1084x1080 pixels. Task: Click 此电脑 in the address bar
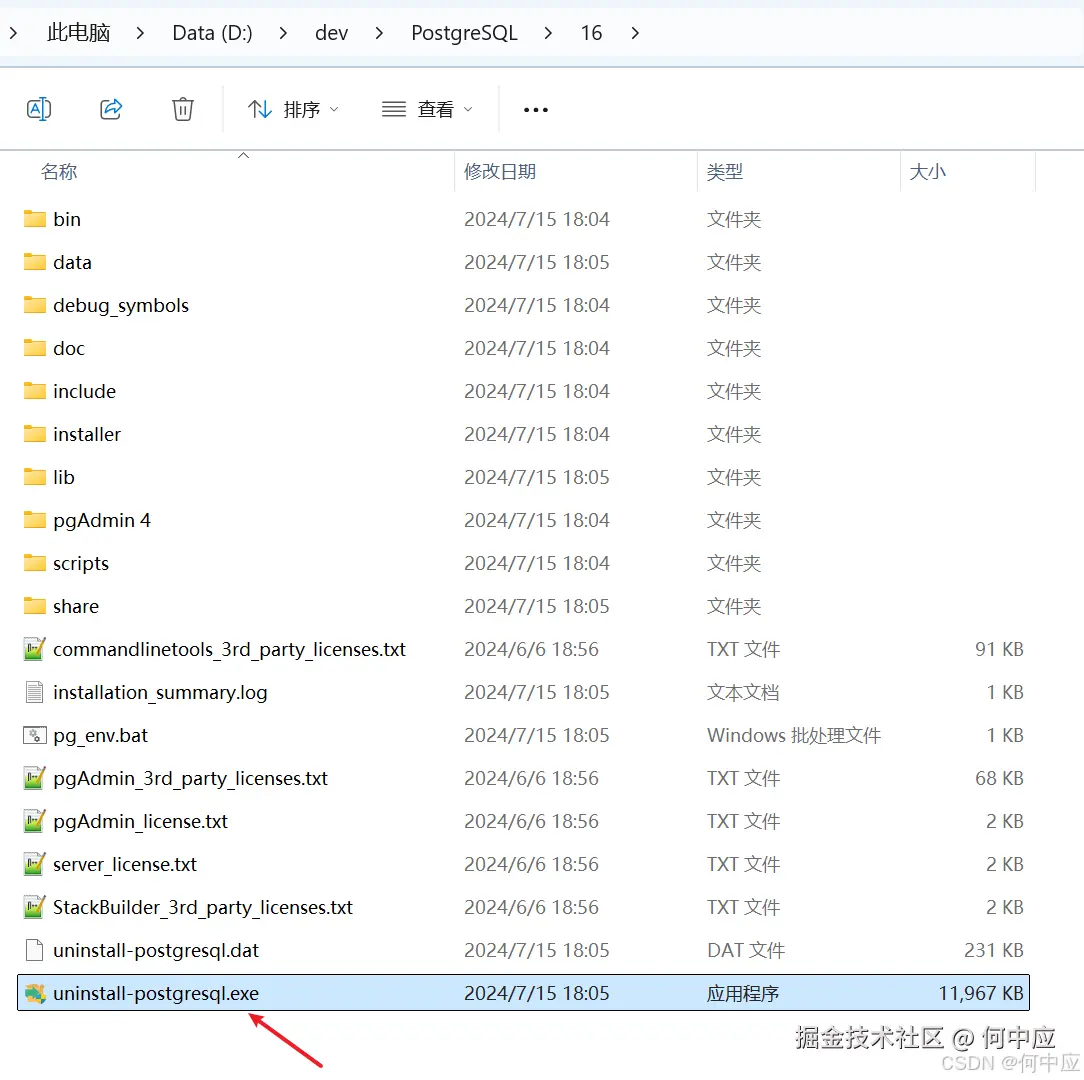[79, 32]
